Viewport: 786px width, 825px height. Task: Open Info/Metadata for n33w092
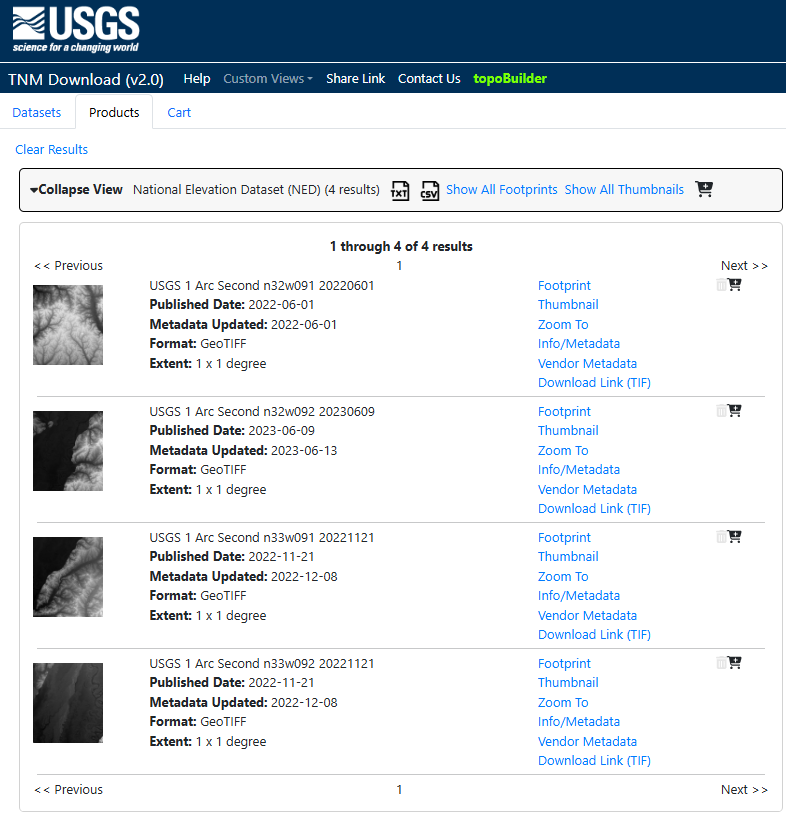pos(579,722)
